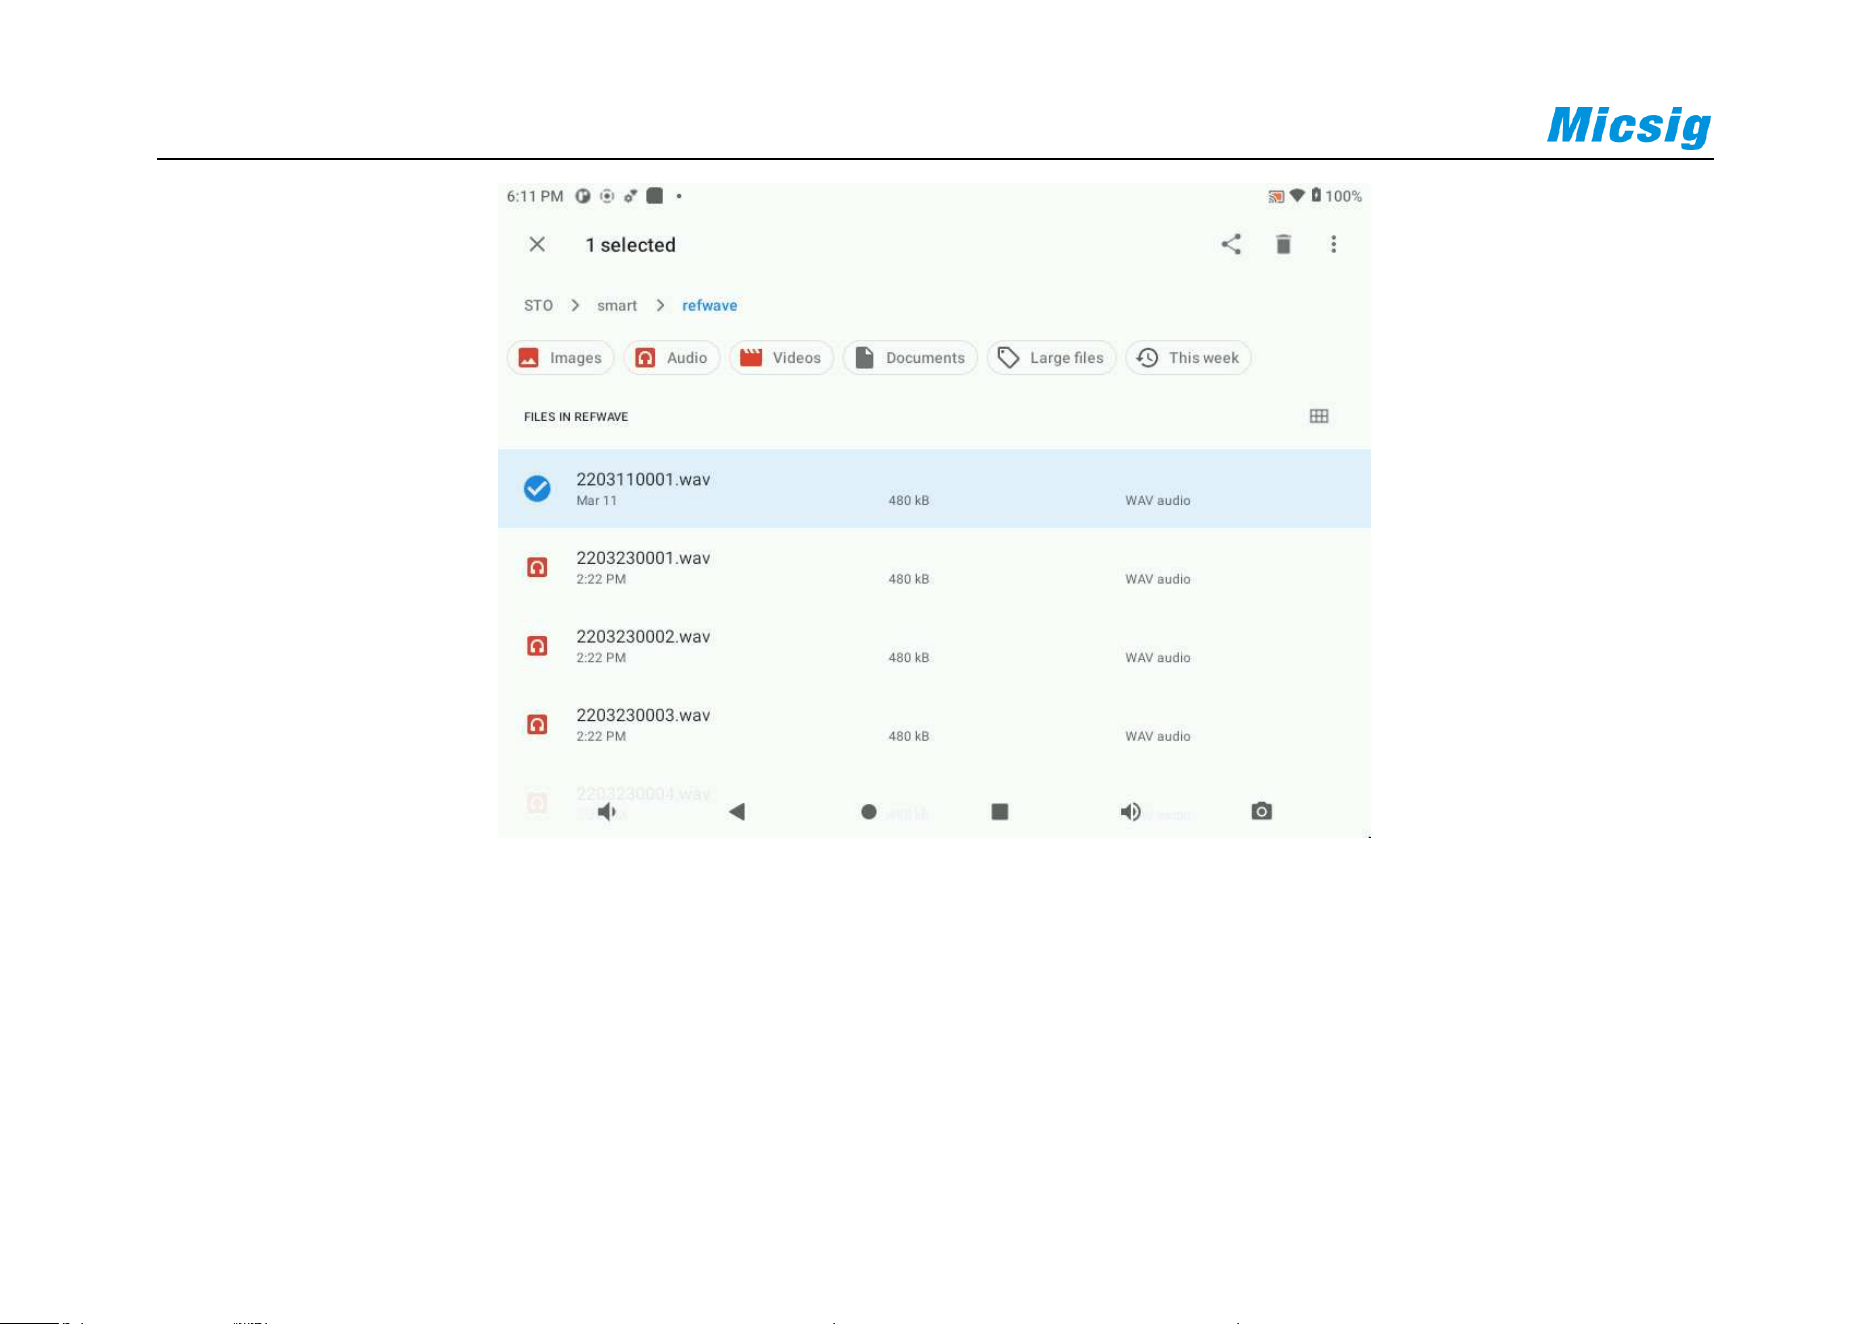Select audio icon of 2203230003.wav

537,724
